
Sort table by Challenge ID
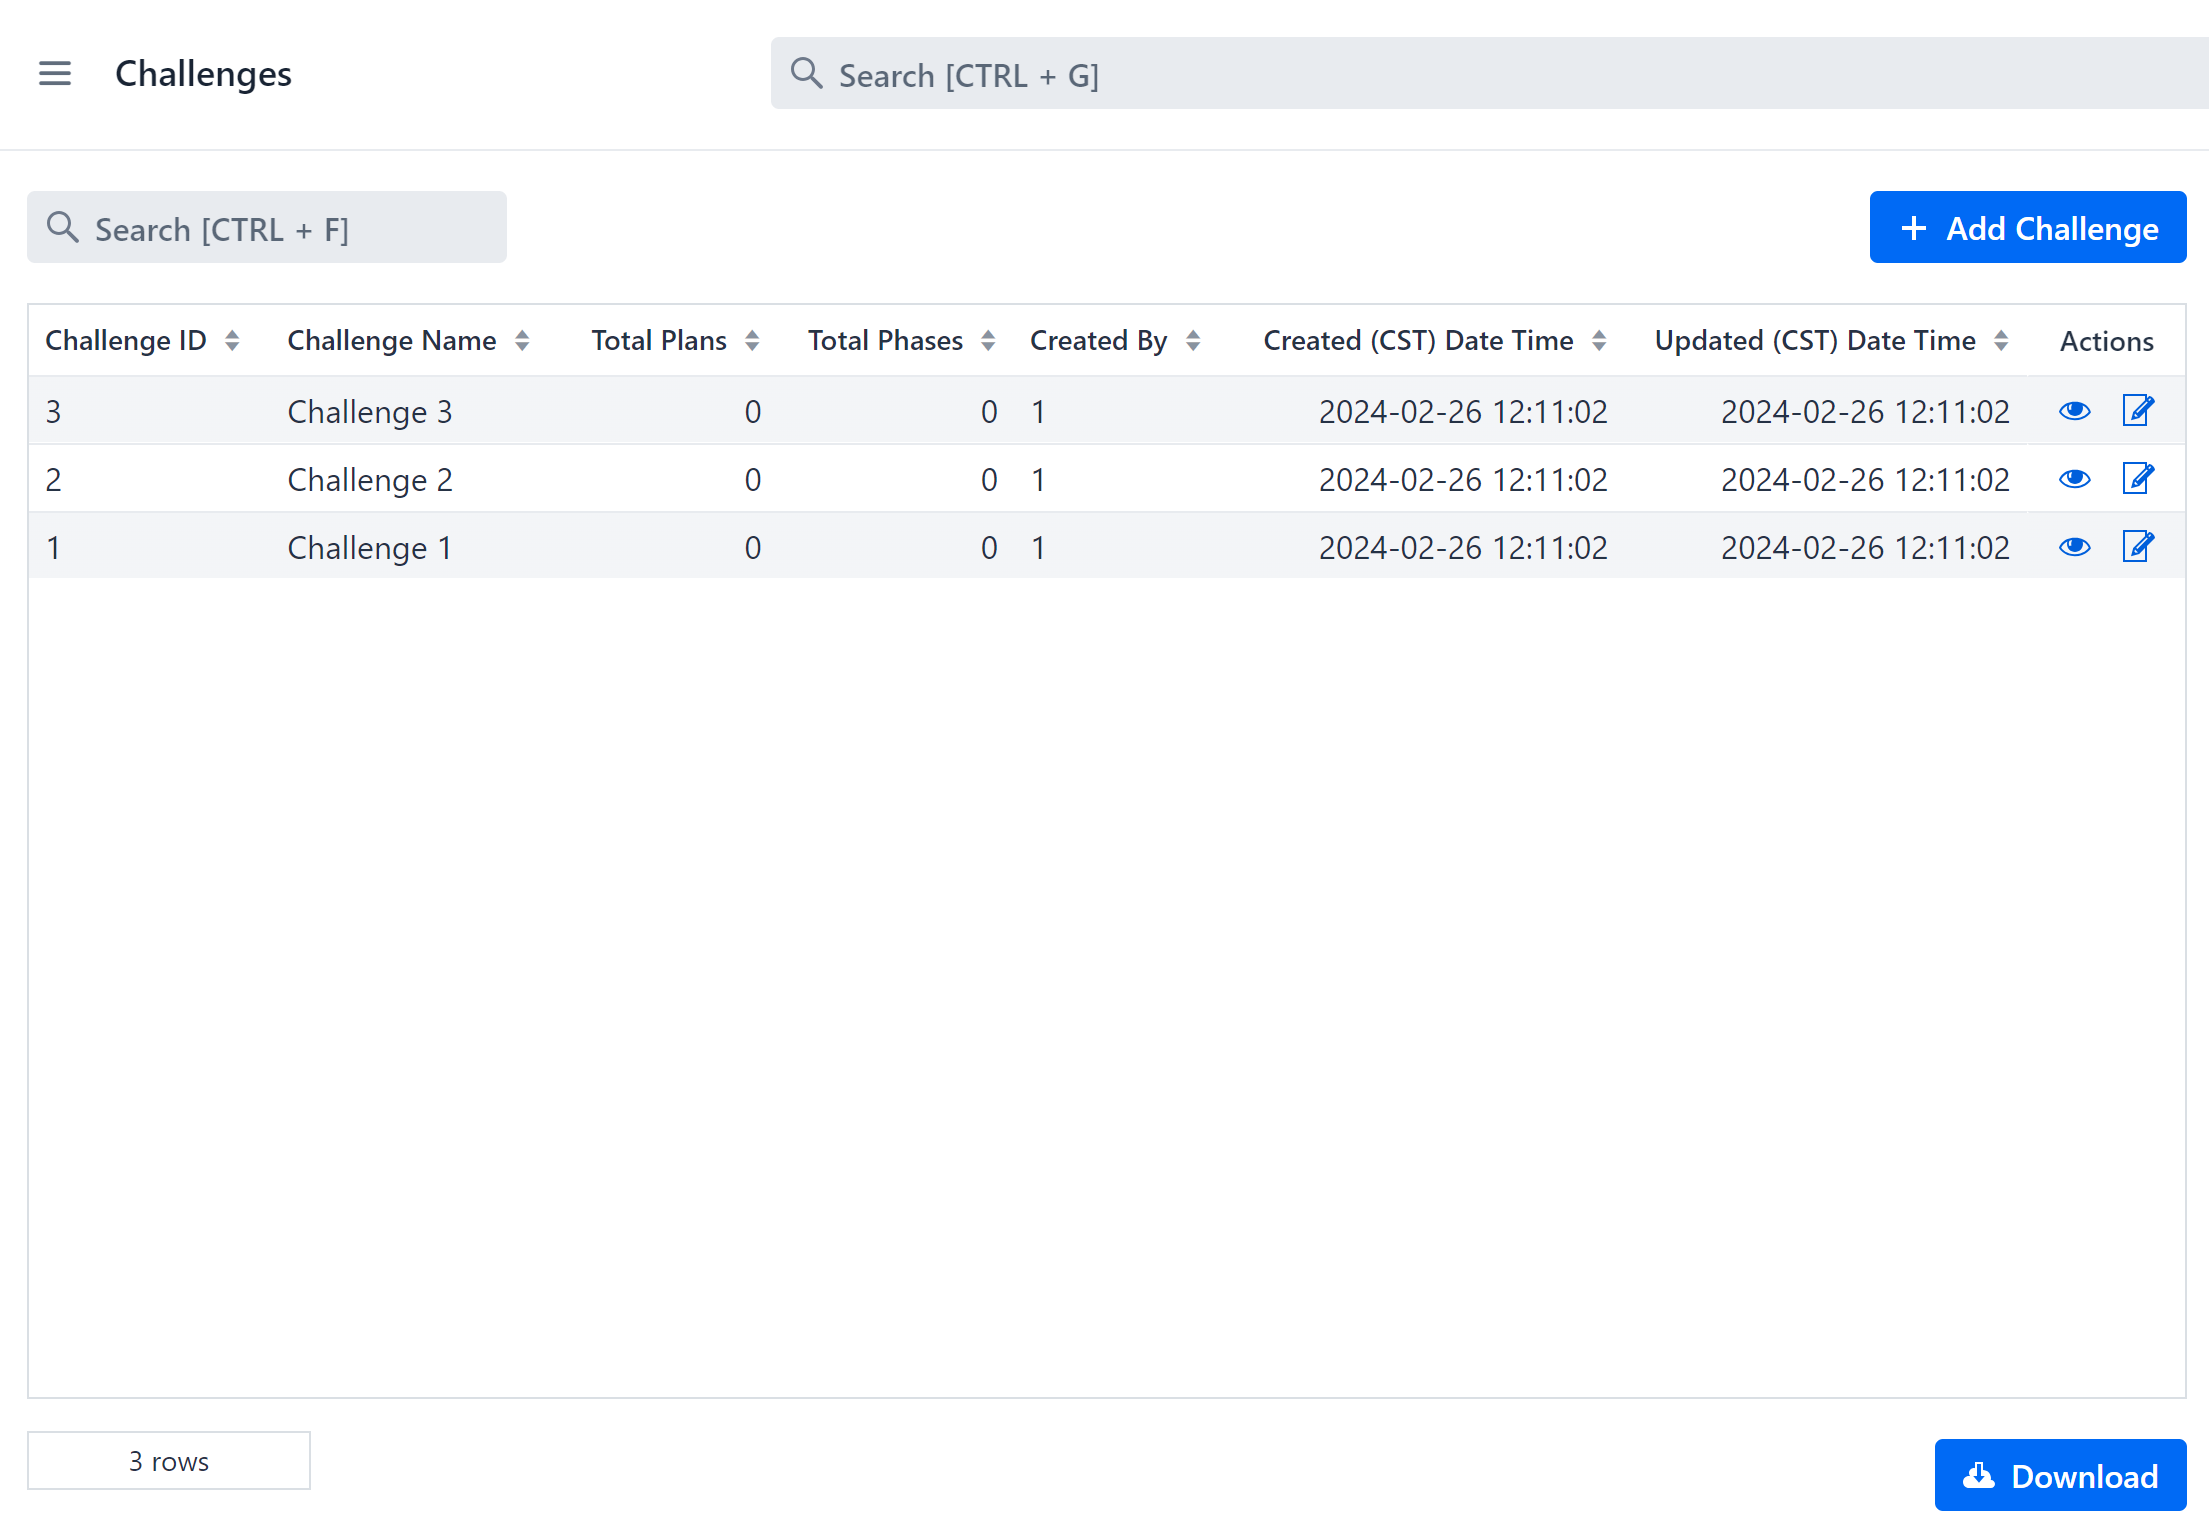pyautogui.click(x=232, y=341)
